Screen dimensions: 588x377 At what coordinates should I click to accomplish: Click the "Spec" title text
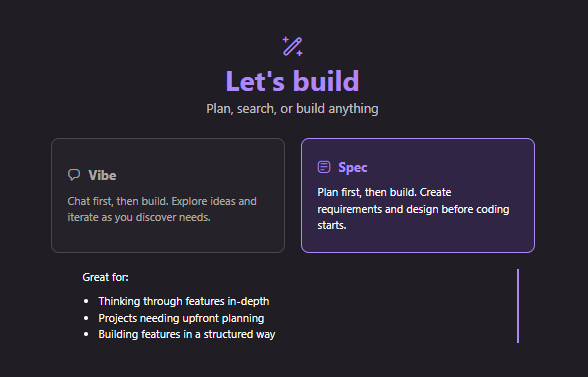(352, 167)
